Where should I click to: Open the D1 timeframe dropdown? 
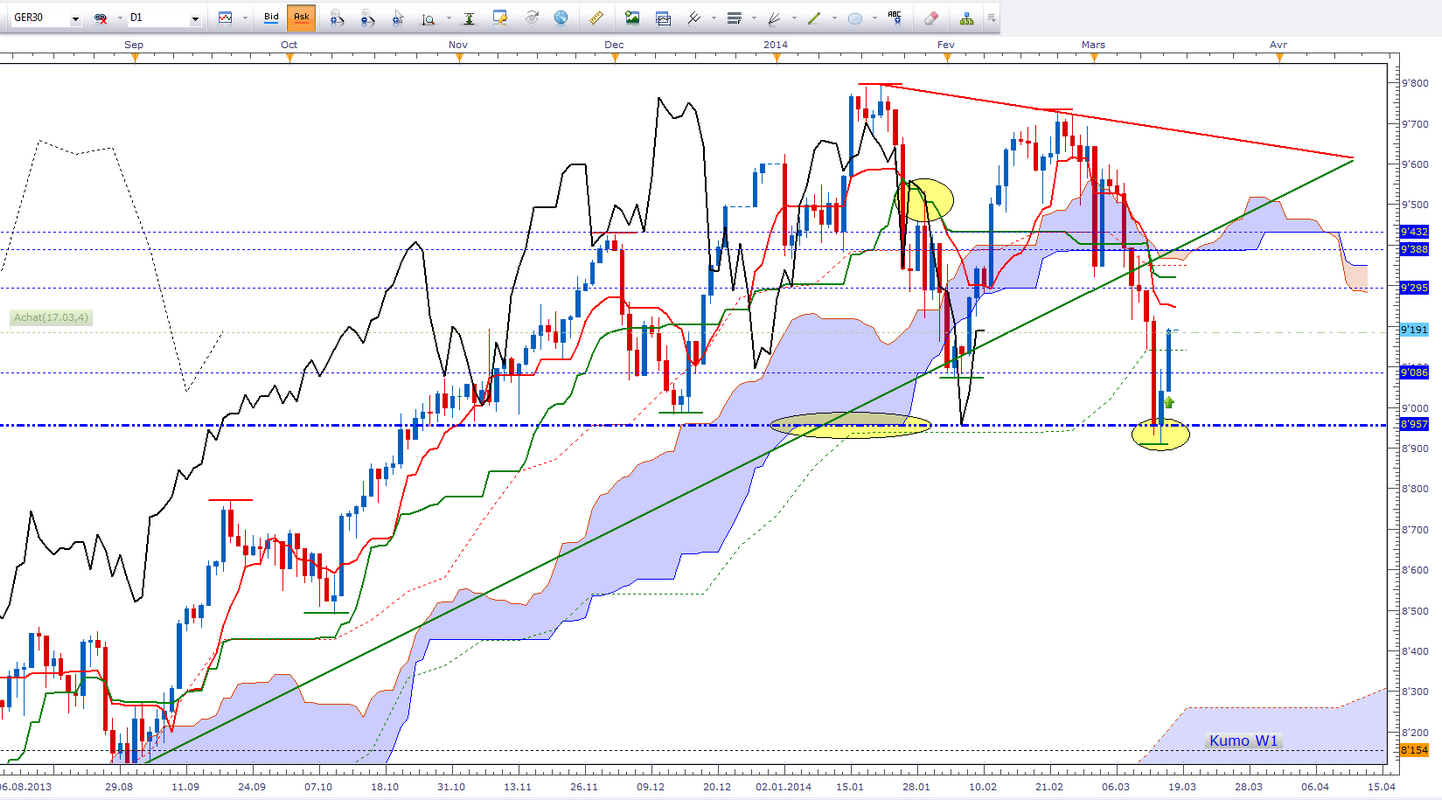(x=195, y=19)
